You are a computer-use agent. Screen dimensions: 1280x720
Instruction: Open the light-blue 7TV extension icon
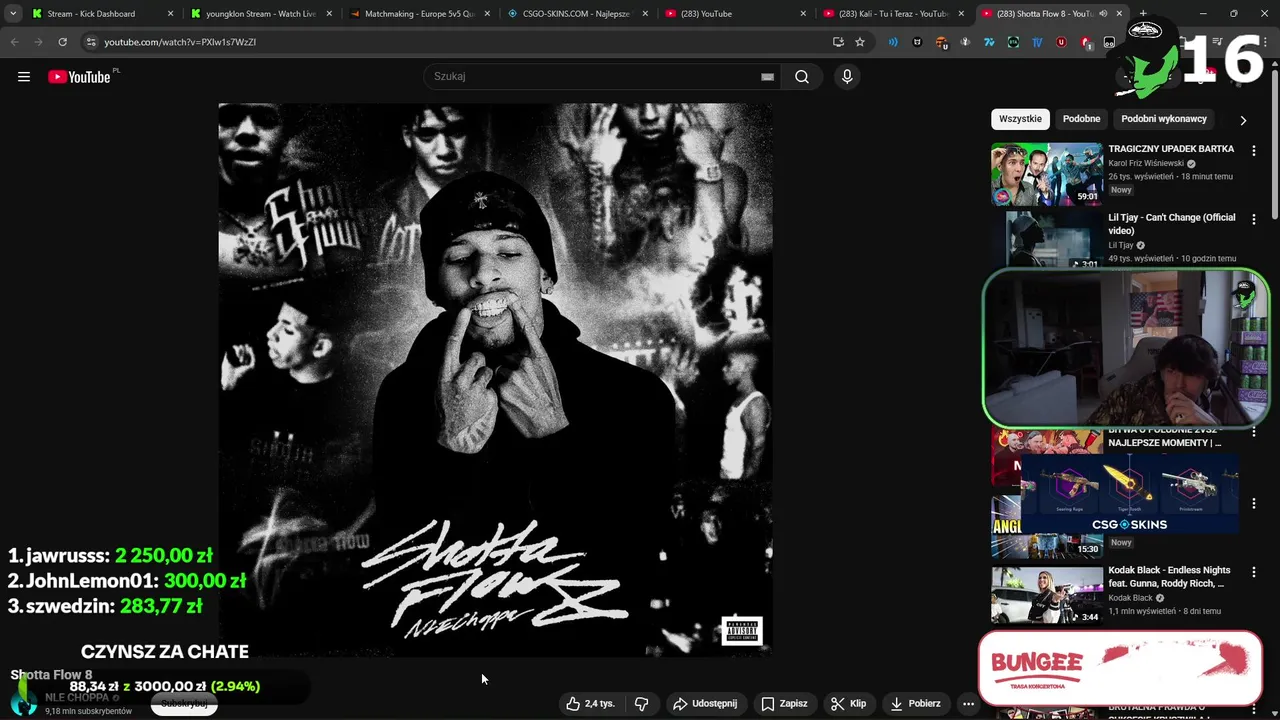click(989, 42)
